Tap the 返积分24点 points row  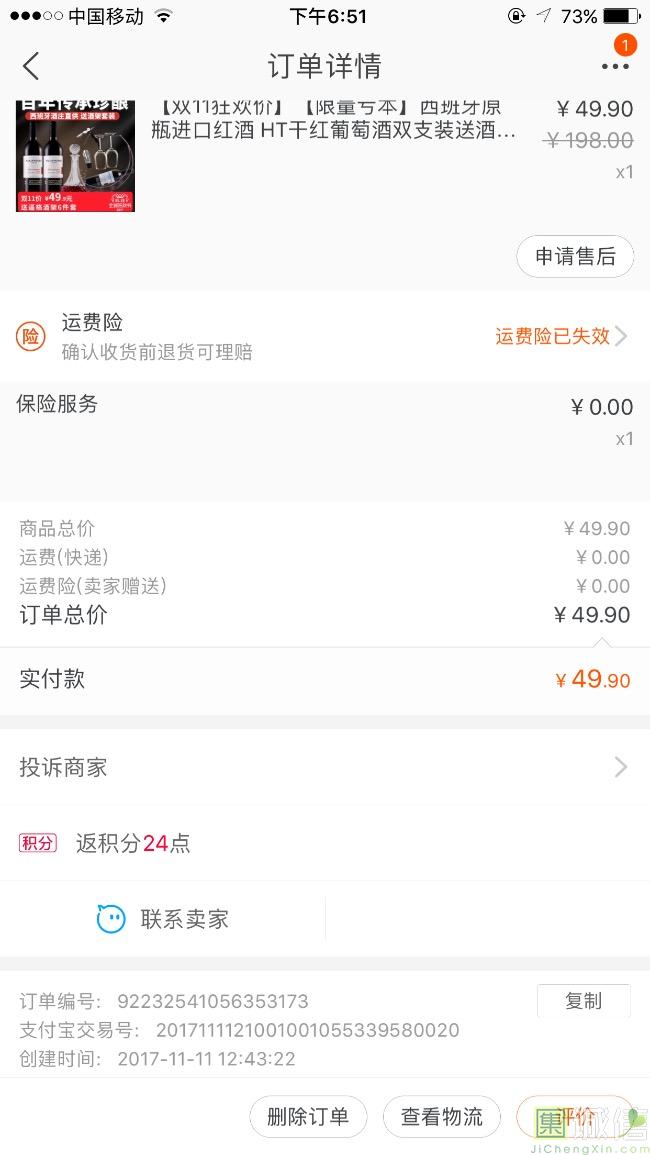(x=133, y=843)
